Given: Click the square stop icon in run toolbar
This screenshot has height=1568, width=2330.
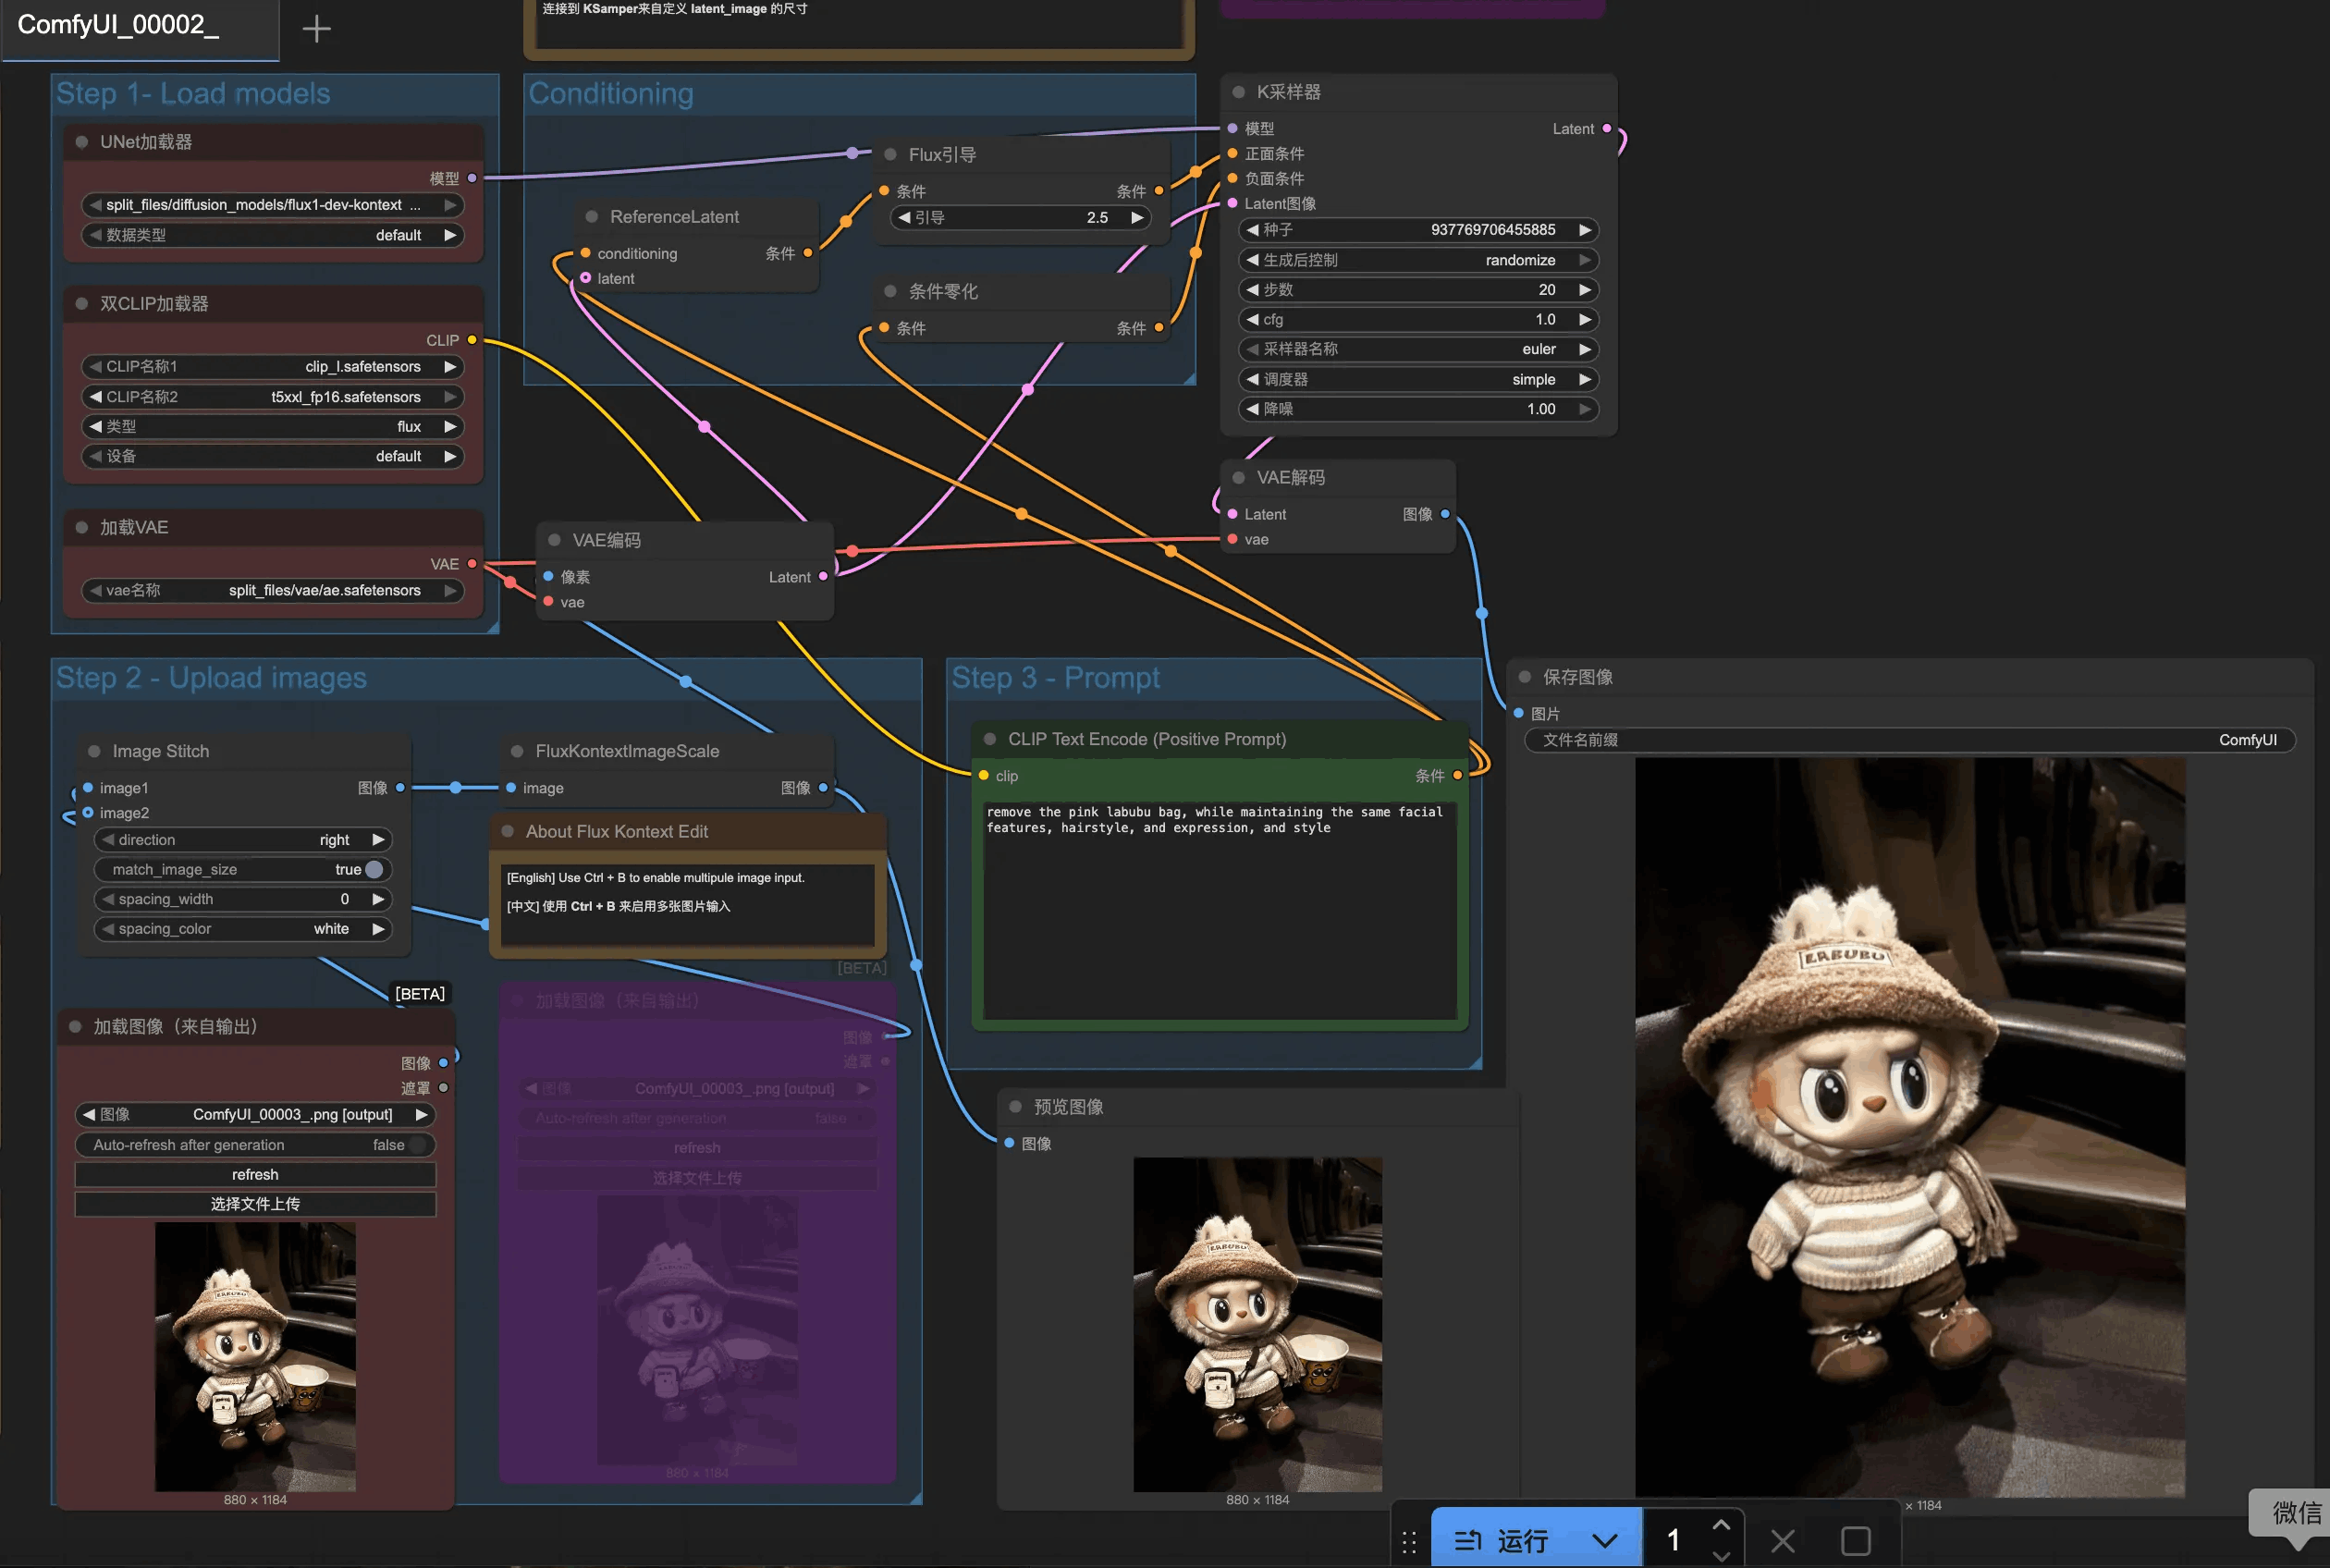Looking at the screenshot, I should click(x=1857, y=1541).
